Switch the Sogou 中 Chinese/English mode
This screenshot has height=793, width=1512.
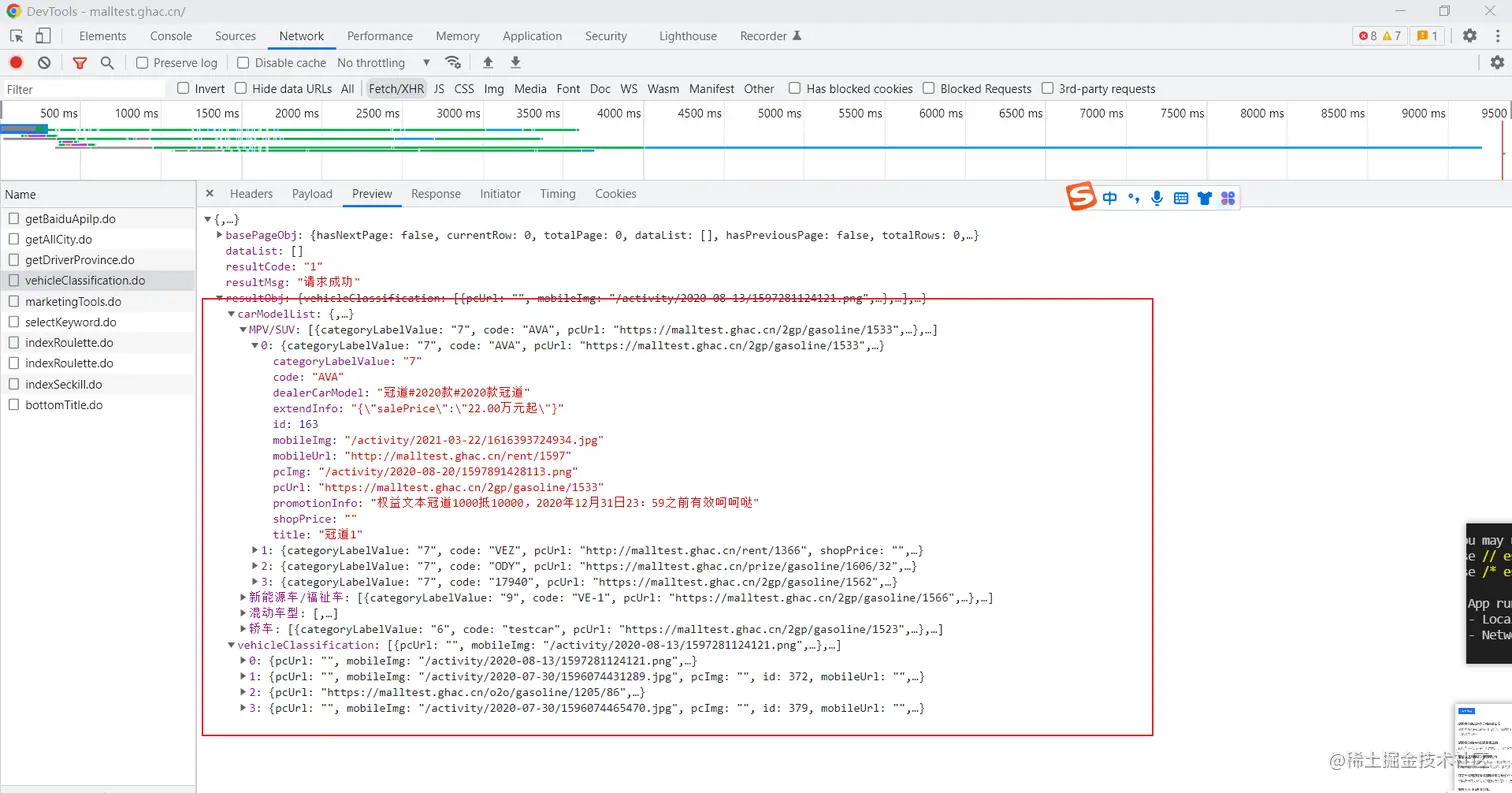[1110, 198]
